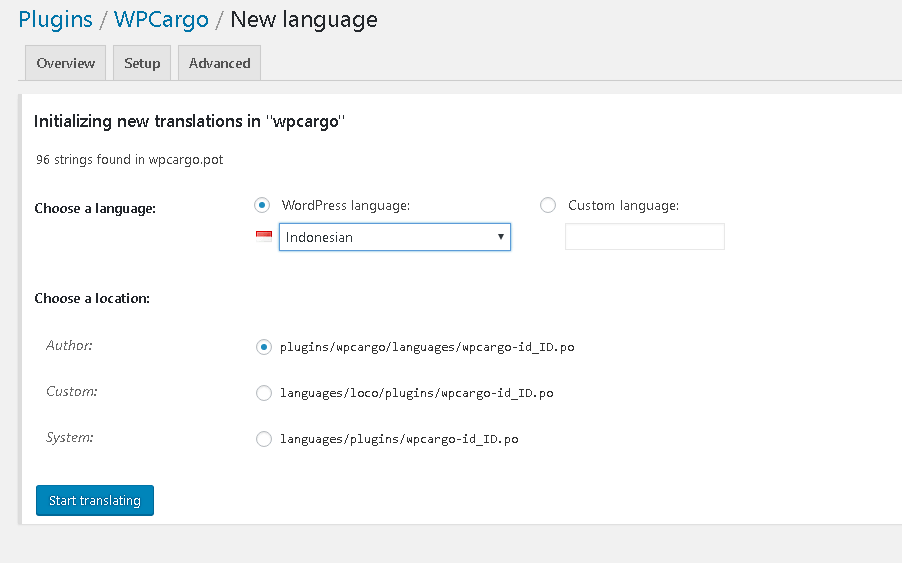Select the WordPress language radio button

pyautogui.click(x=262, y=205)
